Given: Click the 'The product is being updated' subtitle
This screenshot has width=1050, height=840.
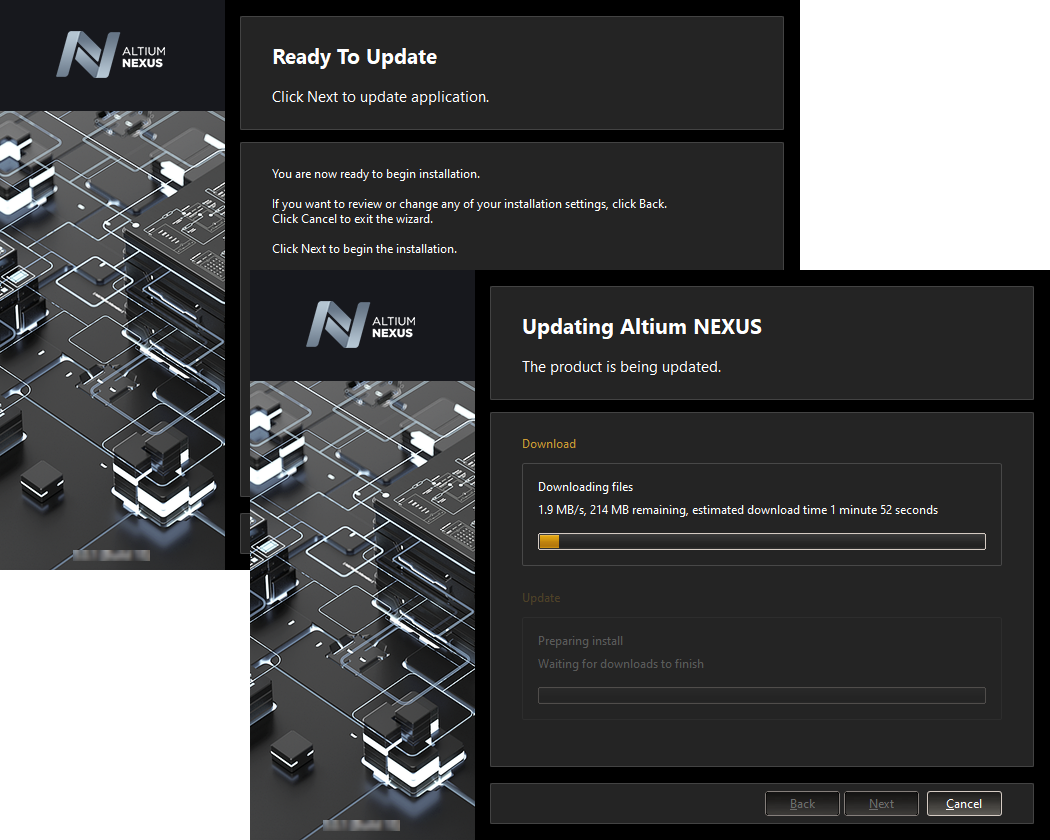Looking at the screenshot, I should coord(621,367).
